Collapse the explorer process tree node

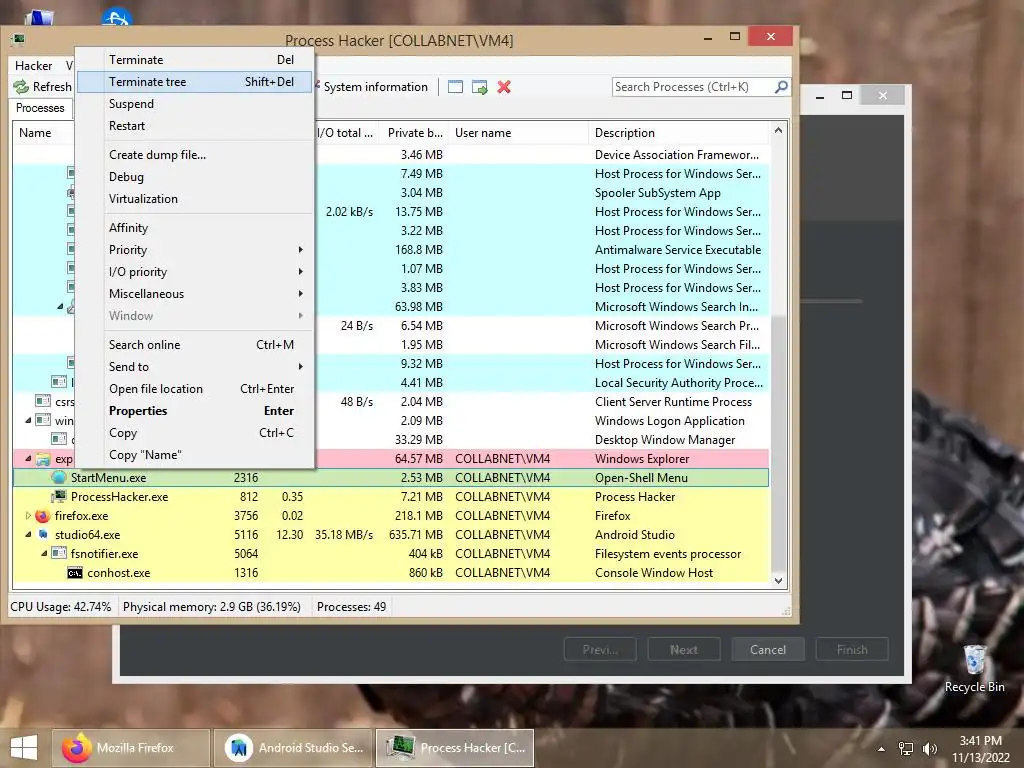click(x=28, y=459)
